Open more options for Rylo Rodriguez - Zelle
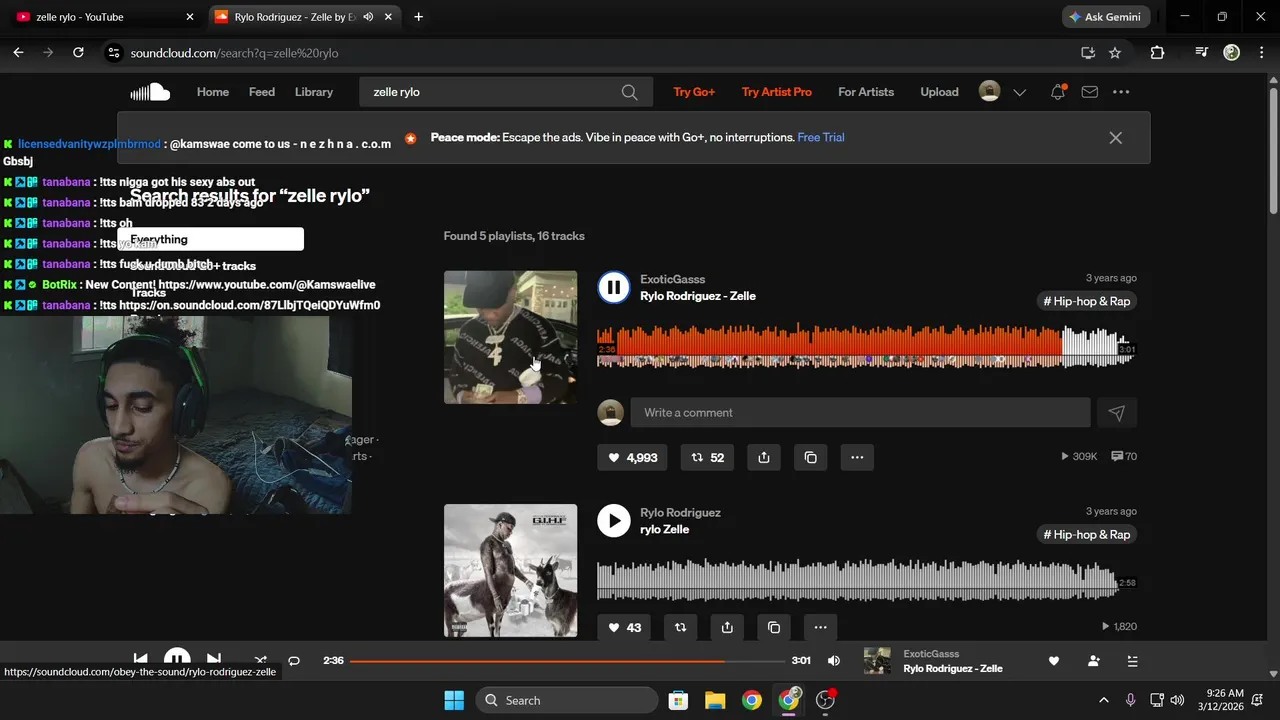 (x=857, y=457)
